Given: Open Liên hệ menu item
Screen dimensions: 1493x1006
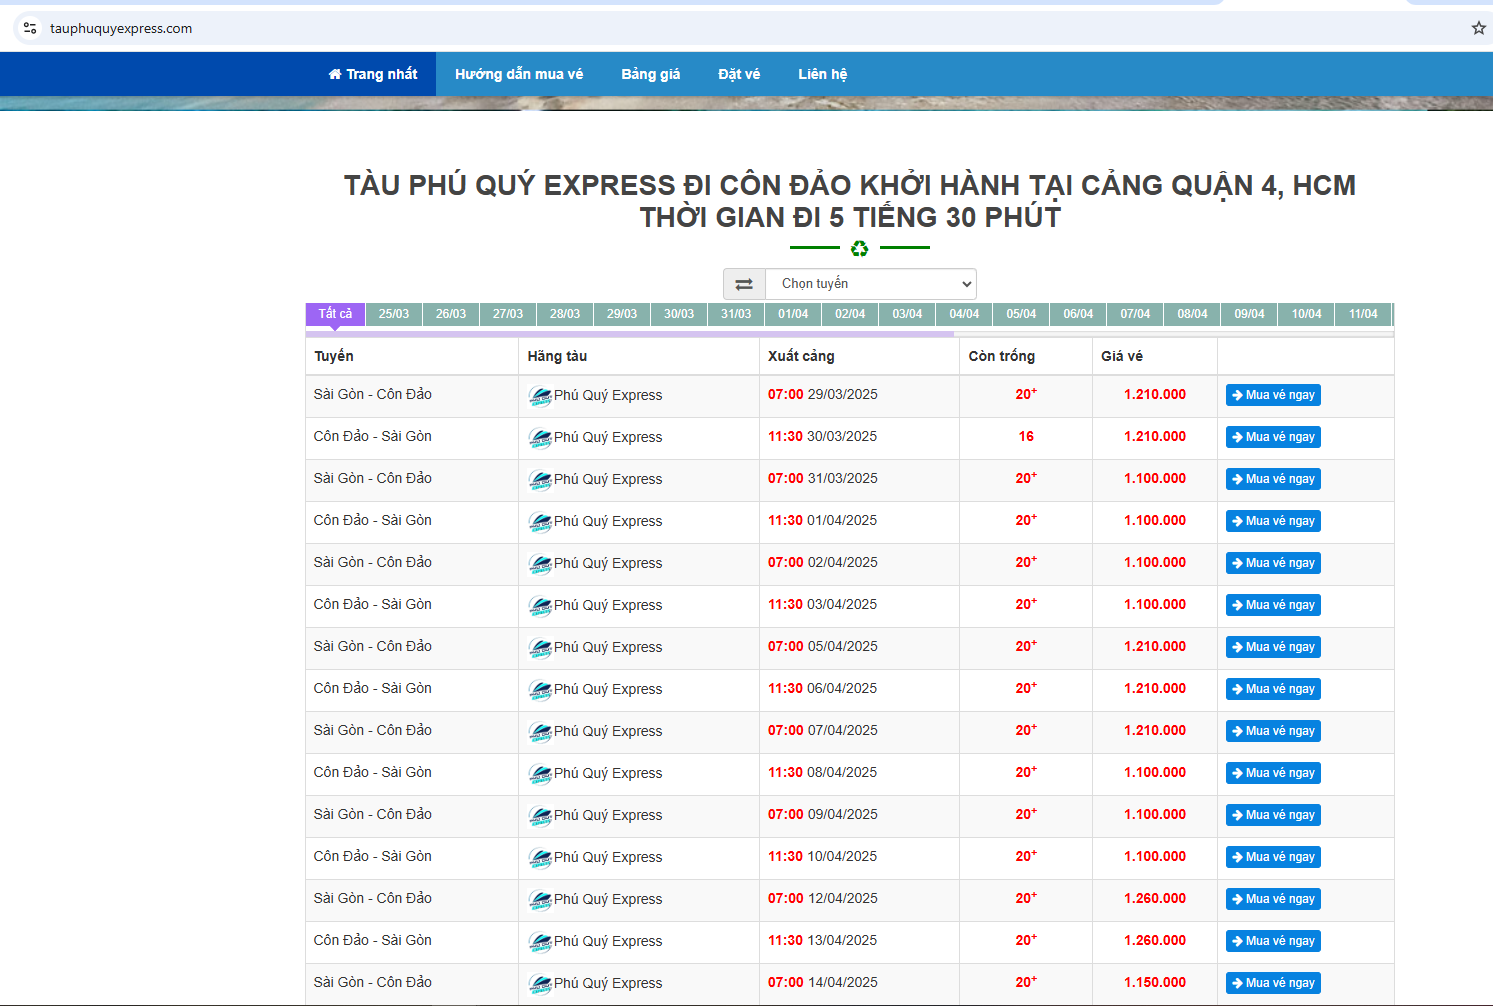Looking at the screenshot, I should (823, 74).
